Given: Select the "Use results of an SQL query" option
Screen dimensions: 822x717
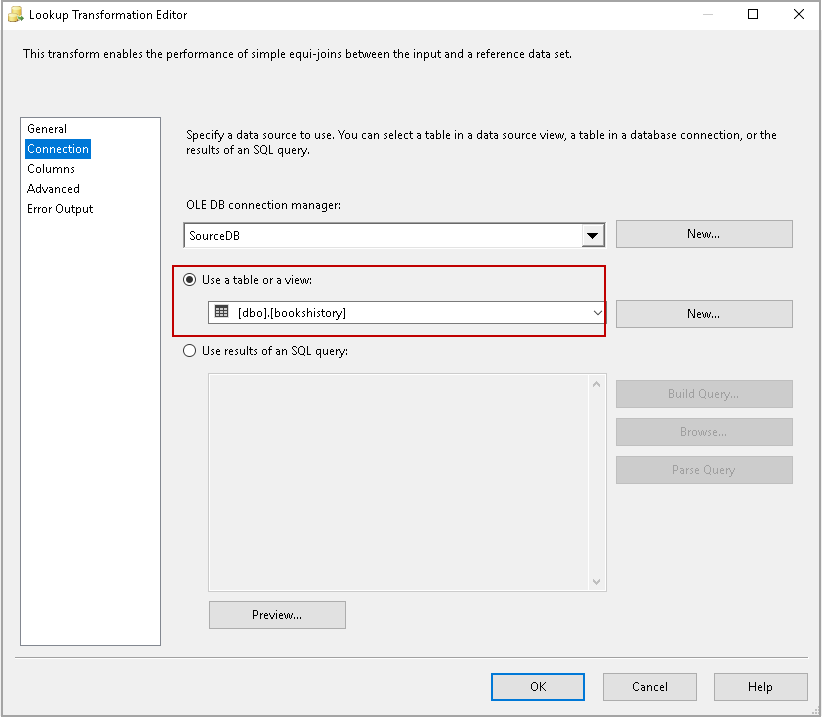Looking at the screenshot, I should tap(189, 350).
